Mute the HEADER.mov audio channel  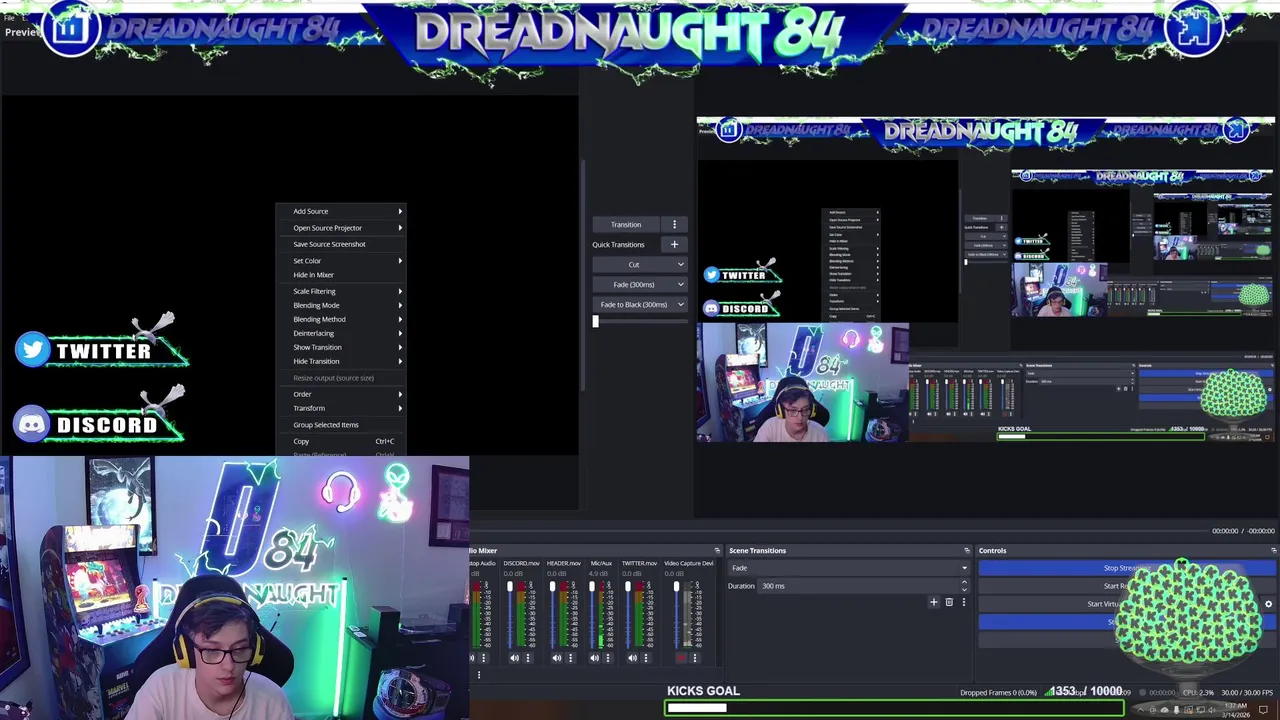point(556,658)
